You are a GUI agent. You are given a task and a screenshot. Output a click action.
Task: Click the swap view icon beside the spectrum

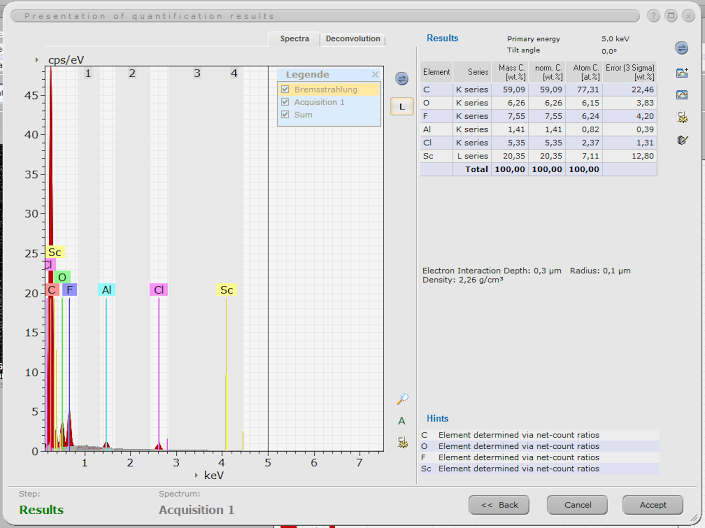coord(402,79)
